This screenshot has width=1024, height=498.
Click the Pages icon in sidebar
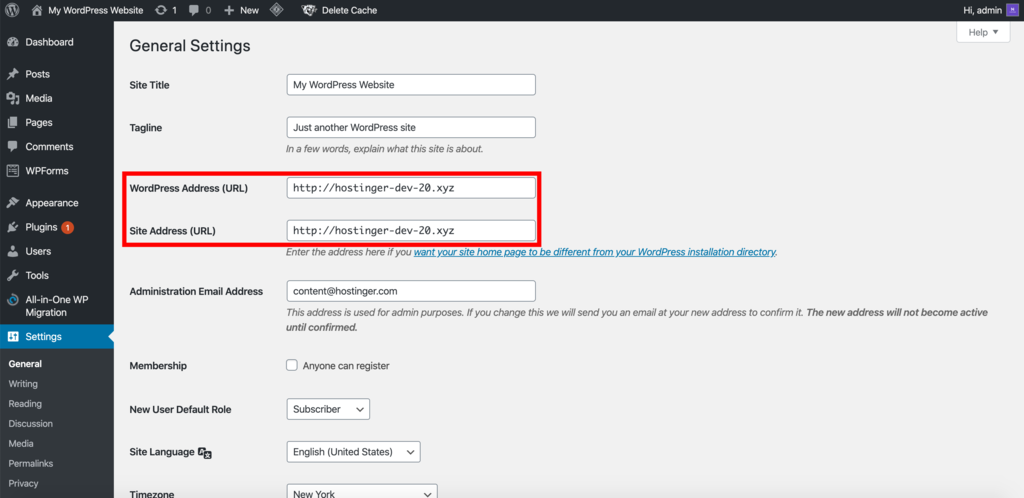[x=12, y=123]
